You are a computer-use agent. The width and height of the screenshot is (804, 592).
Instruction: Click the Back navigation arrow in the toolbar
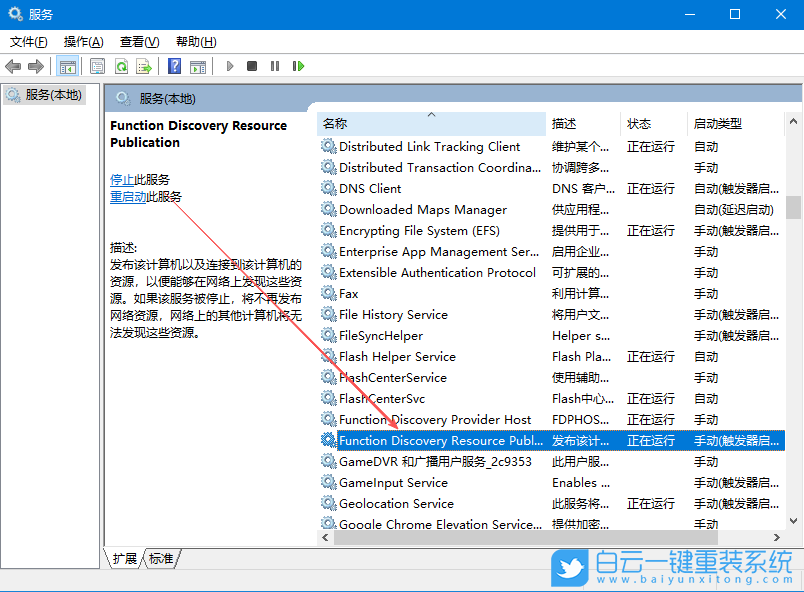coord(13,66)
